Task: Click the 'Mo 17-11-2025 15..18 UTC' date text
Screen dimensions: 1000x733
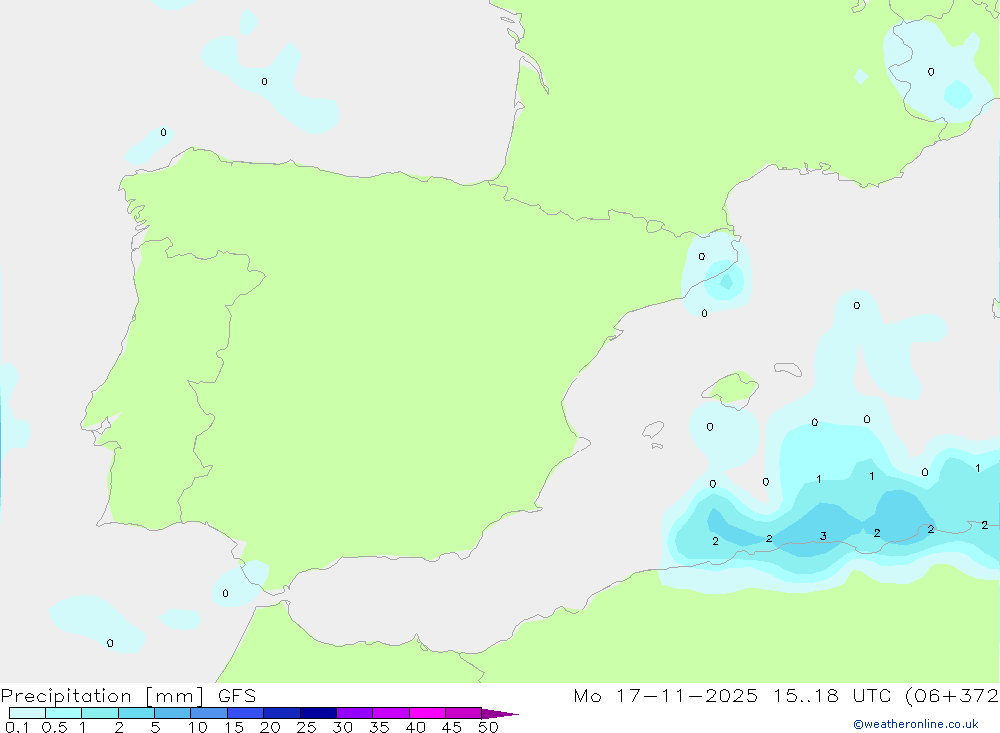Action: pos(732,695)
